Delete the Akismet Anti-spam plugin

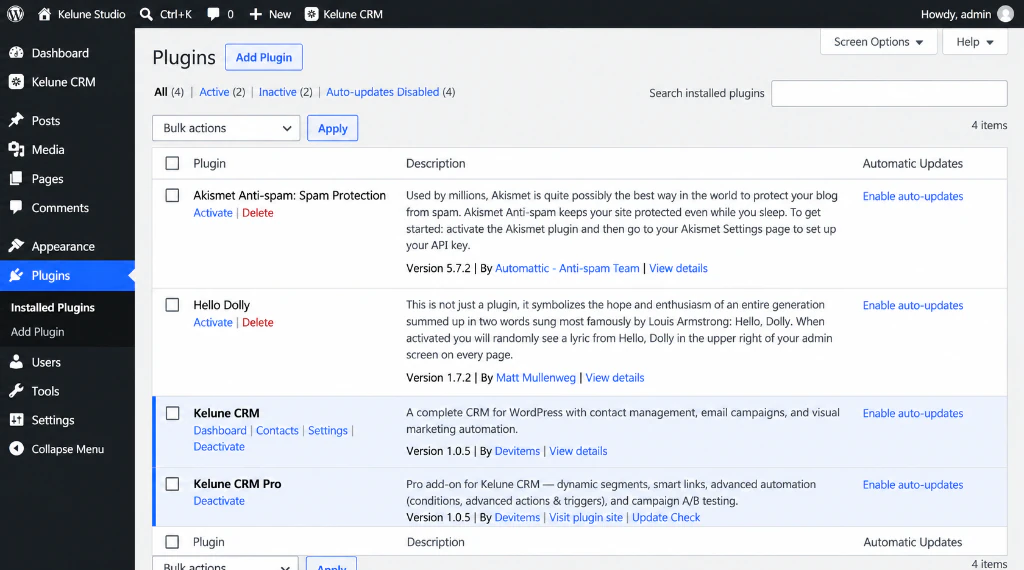point(258,213)
